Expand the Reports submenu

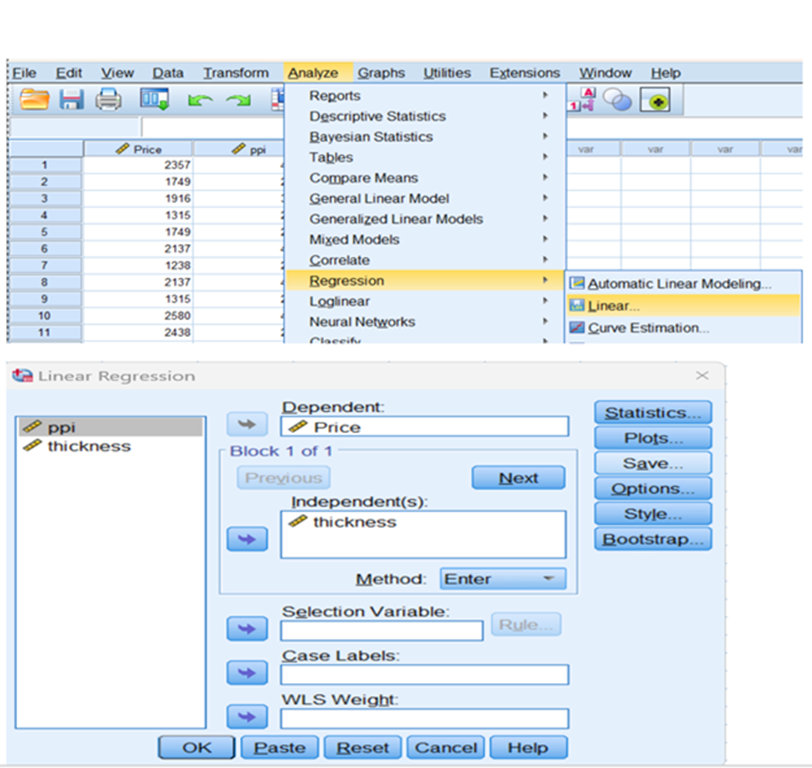(425, 96)
